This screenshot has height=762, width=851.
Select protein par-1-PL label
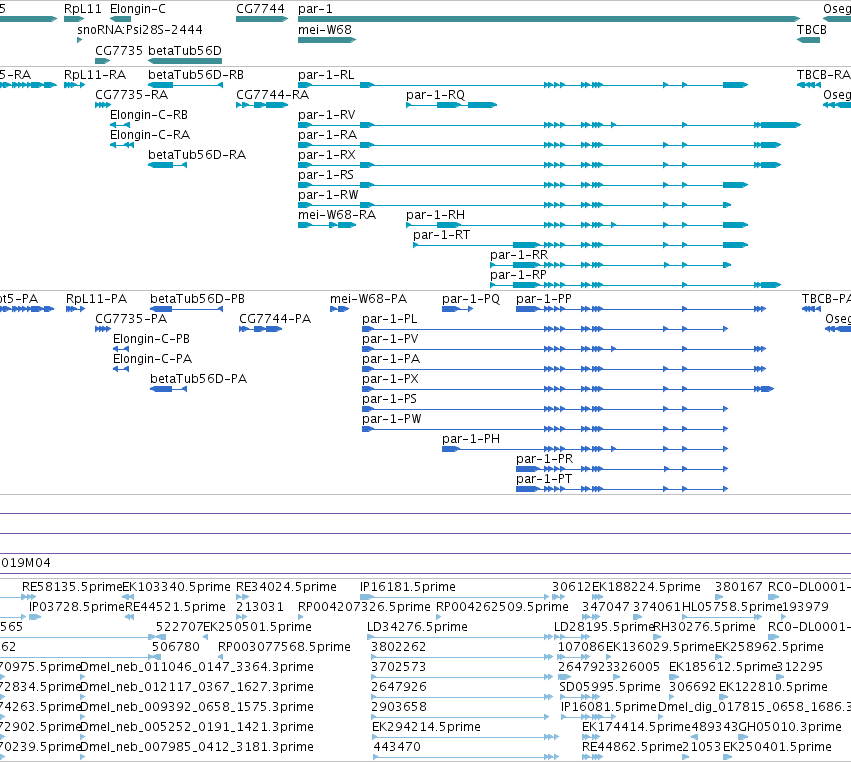click(390, 319)
